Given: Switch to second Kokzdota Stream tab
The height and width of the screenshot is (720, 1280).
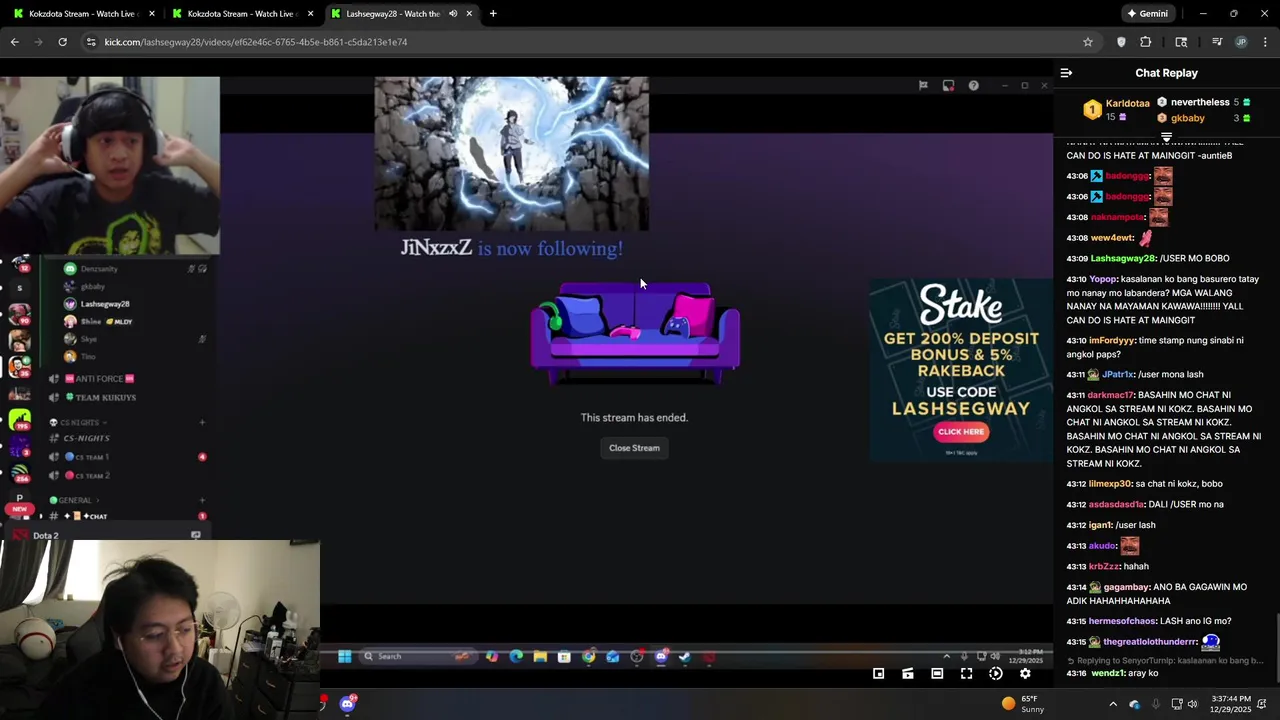Looking at the screenshot, I should click(241, 14).
